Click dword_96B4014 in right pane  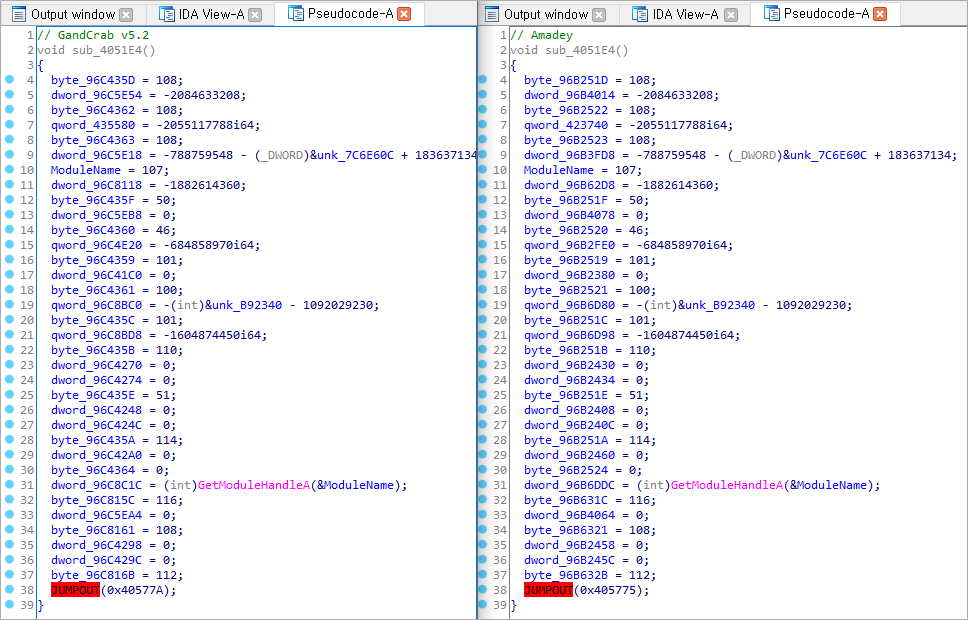[x=569, y=95]
